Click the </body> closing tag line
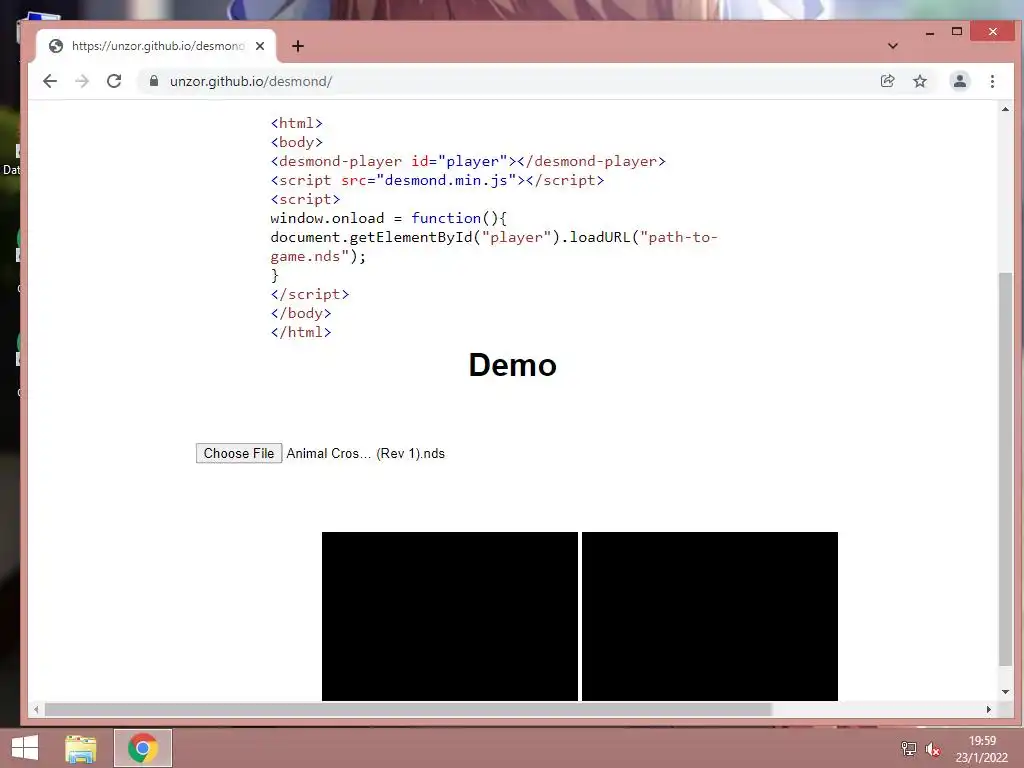The height and width of the screenshot is (768, 1024). (301, 313)
